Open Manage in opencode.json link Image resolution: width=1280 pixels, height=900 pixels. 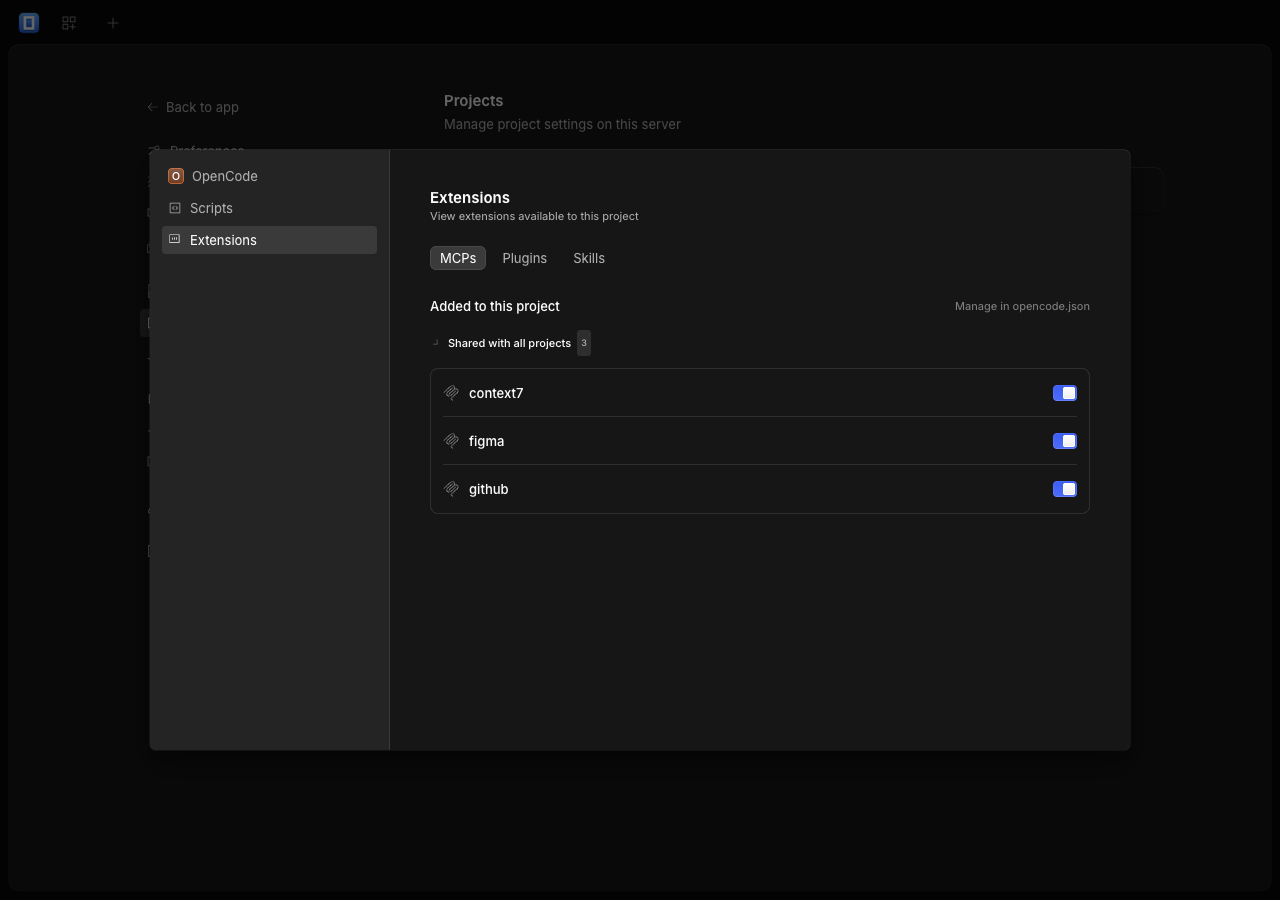pyautogui.click(x=1022, y=306)
